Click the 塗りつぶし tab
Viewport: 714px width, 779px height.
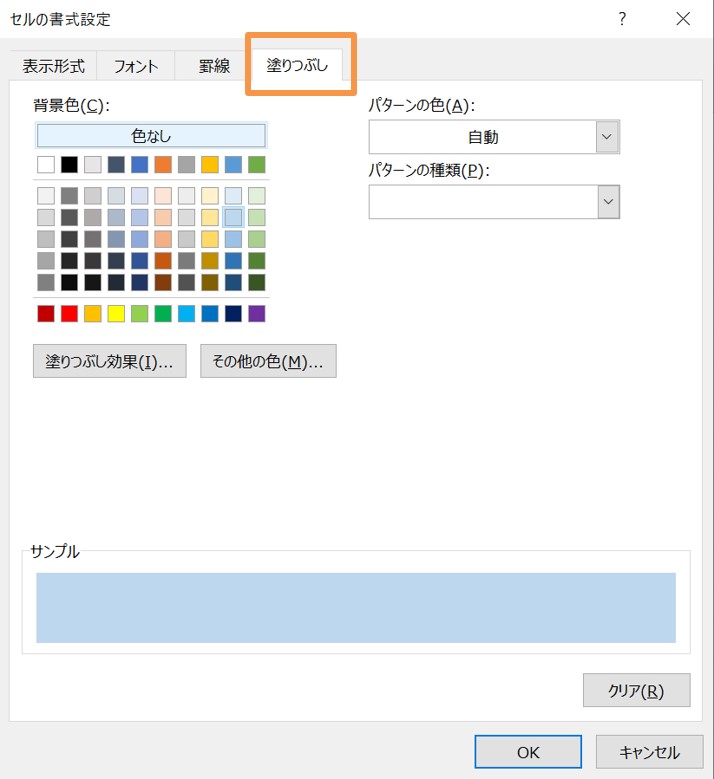pyautogui.click(x=297, y=65)
